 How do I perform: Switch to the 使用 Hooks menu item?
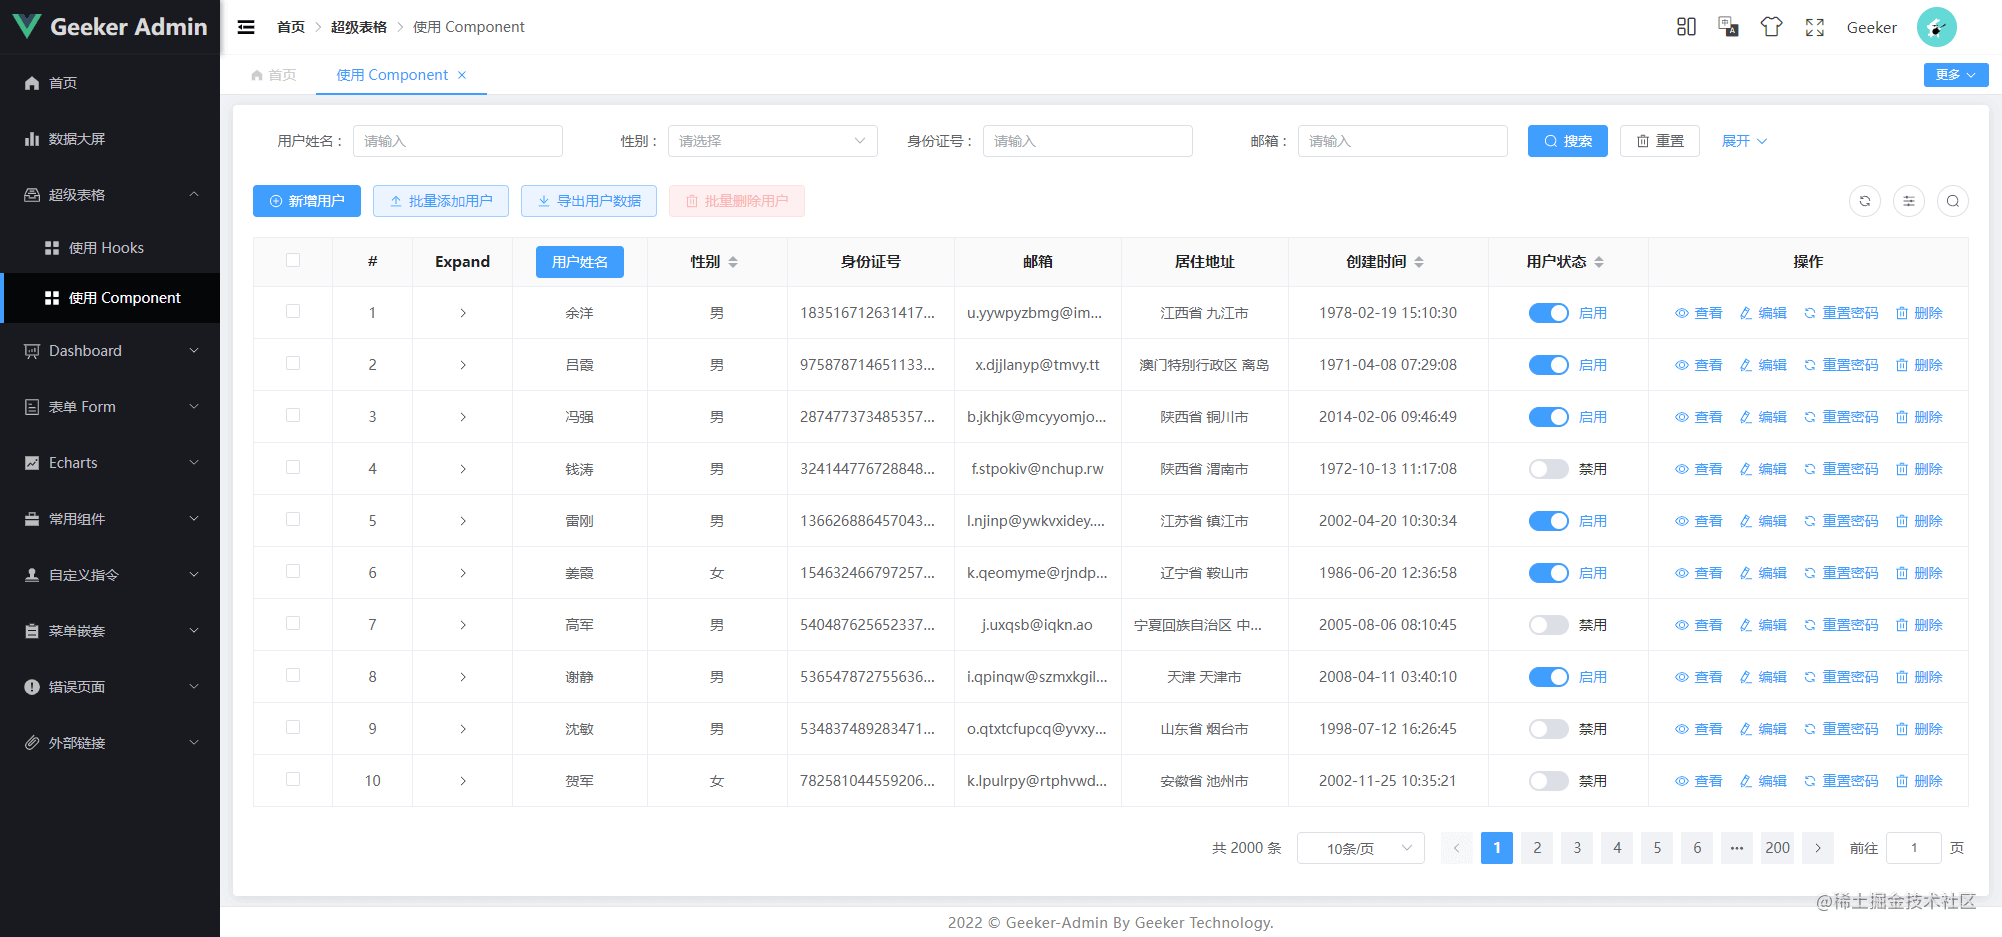110,247
